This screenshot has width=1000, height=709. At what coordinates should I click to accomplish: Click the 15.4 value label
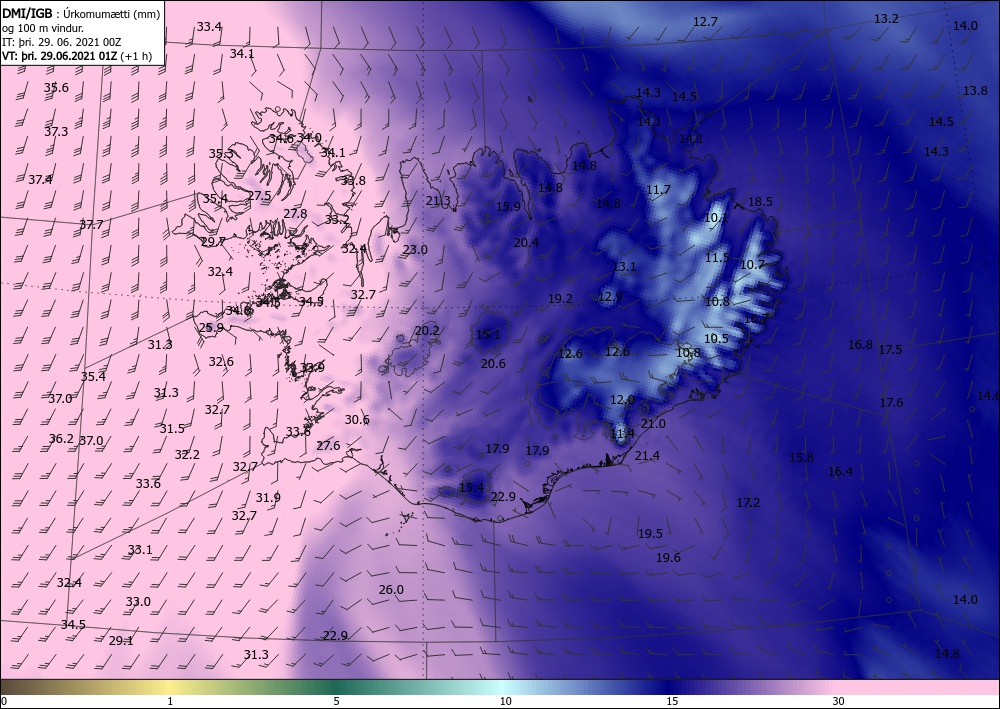click(x=471, y=488)
